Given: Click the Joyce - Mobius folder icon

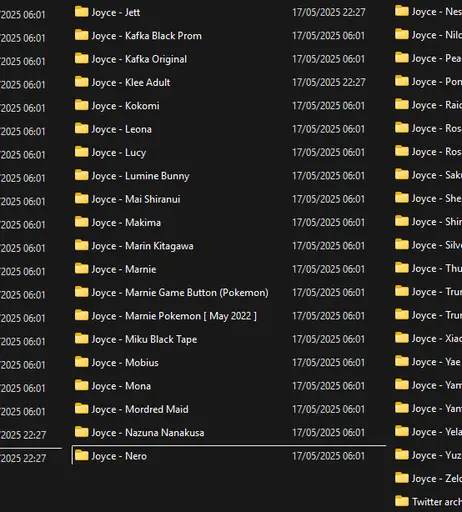Looking at the screenshot, I should [81, 362].
